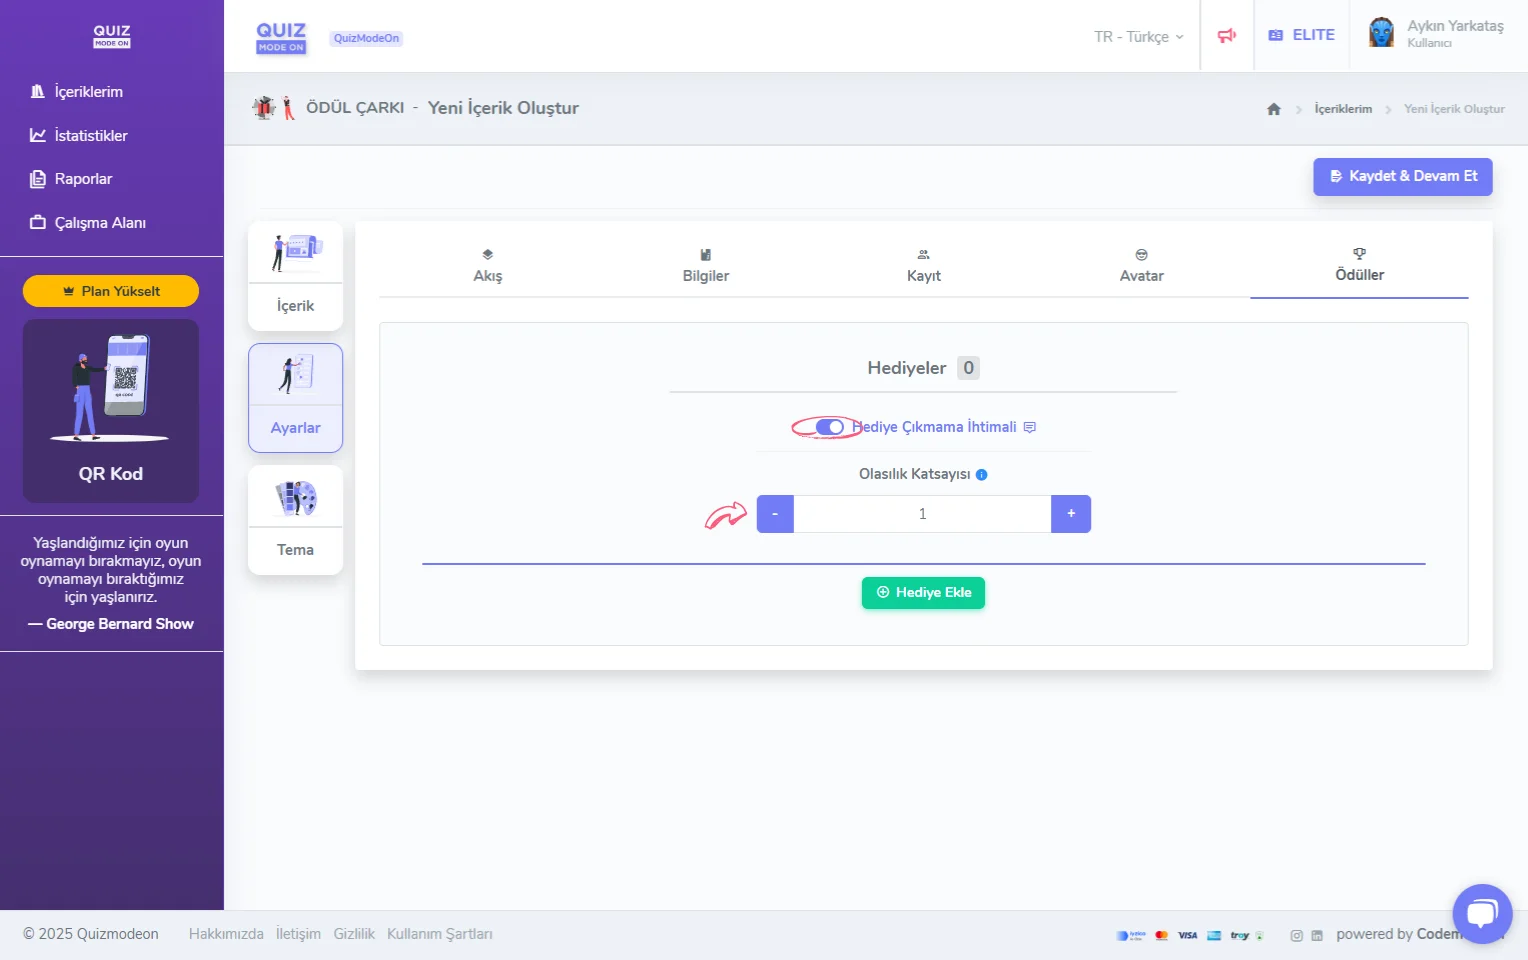Click the Hediye Ekle button
The width and height of the screenshot is (1528, 960).
(x=923, y=593)
